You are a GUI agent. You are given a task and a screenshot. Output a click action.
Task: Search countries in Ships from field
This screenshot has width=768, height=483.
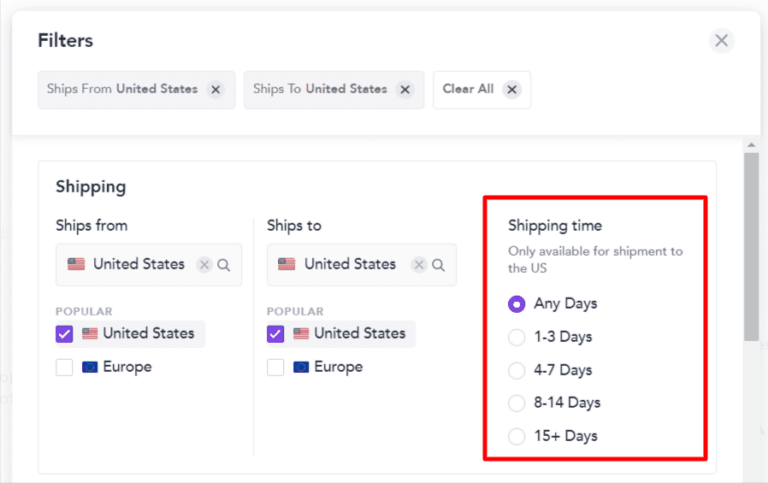pos(224,265)
